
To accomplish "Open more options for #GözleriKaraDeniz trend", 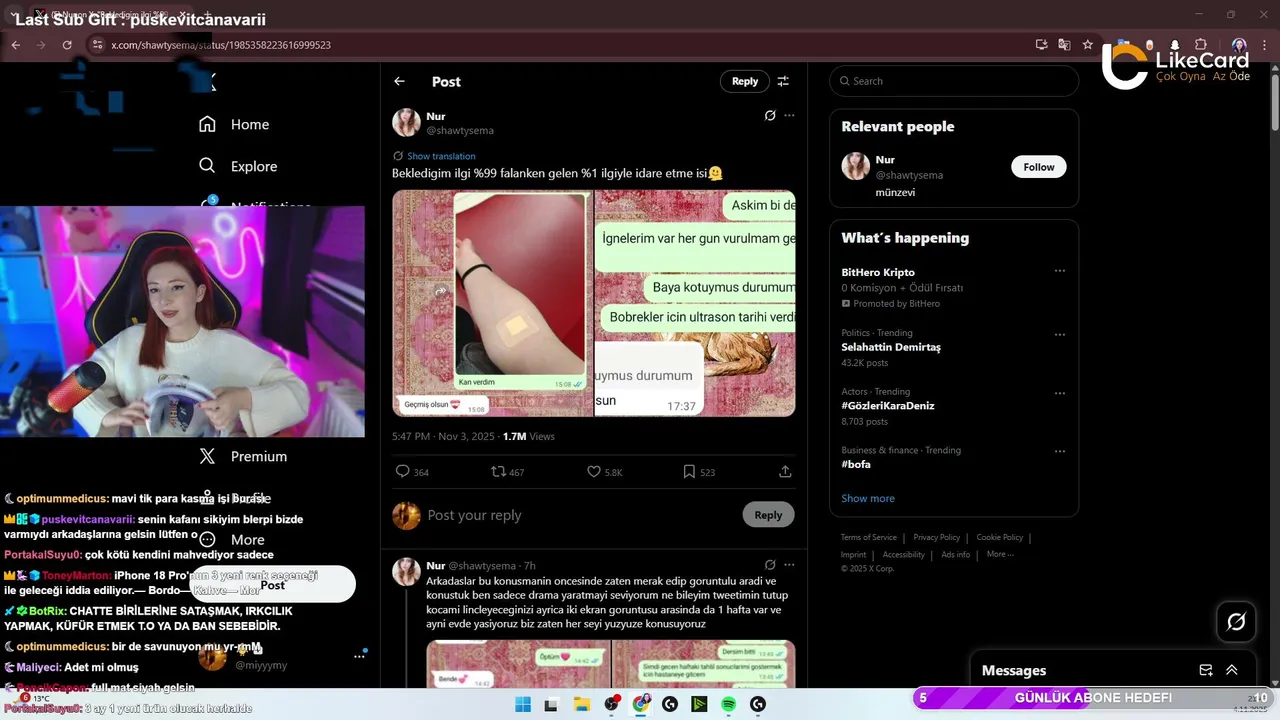I will 1060,393.
